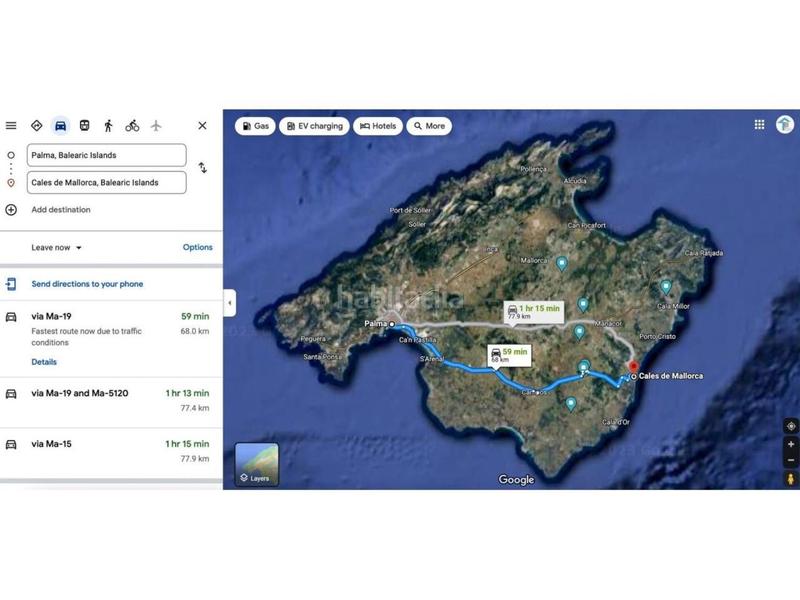This screenshot has height=600, width=800.
Task: Open the Layers thumbnail
Action: pyautogui.click(x=257, y=464)
